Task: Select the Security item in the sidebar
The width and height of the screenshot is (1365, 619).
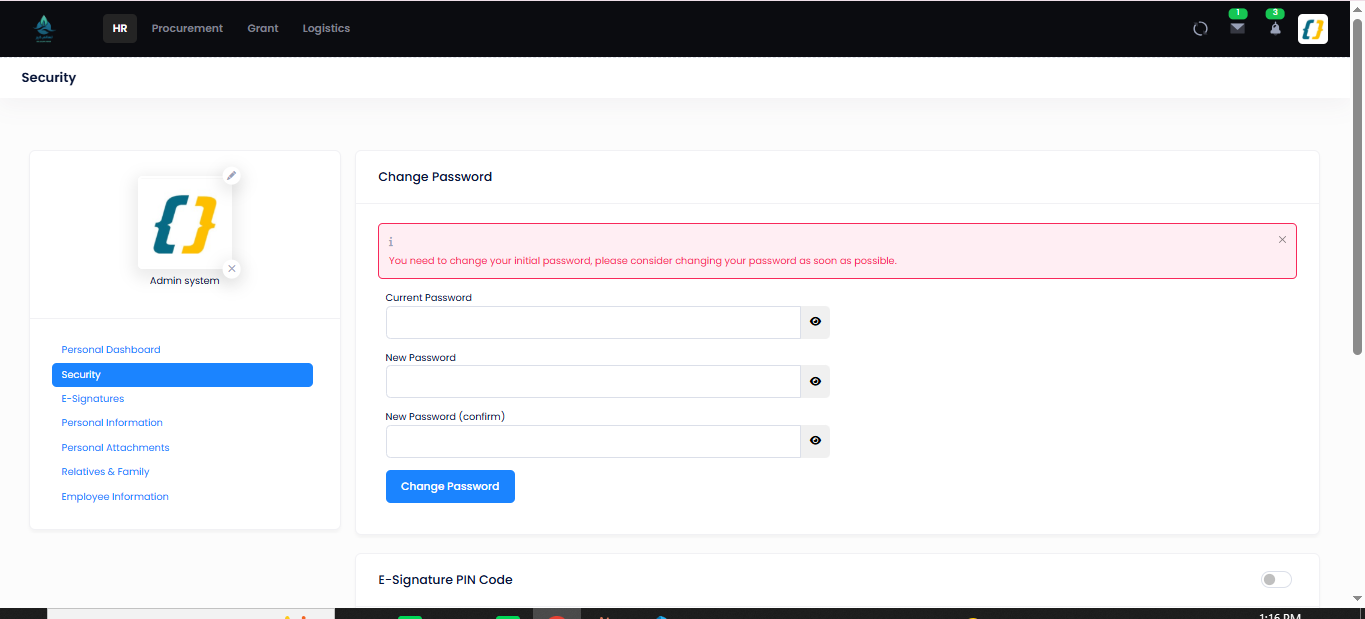Action: point(182,375)
